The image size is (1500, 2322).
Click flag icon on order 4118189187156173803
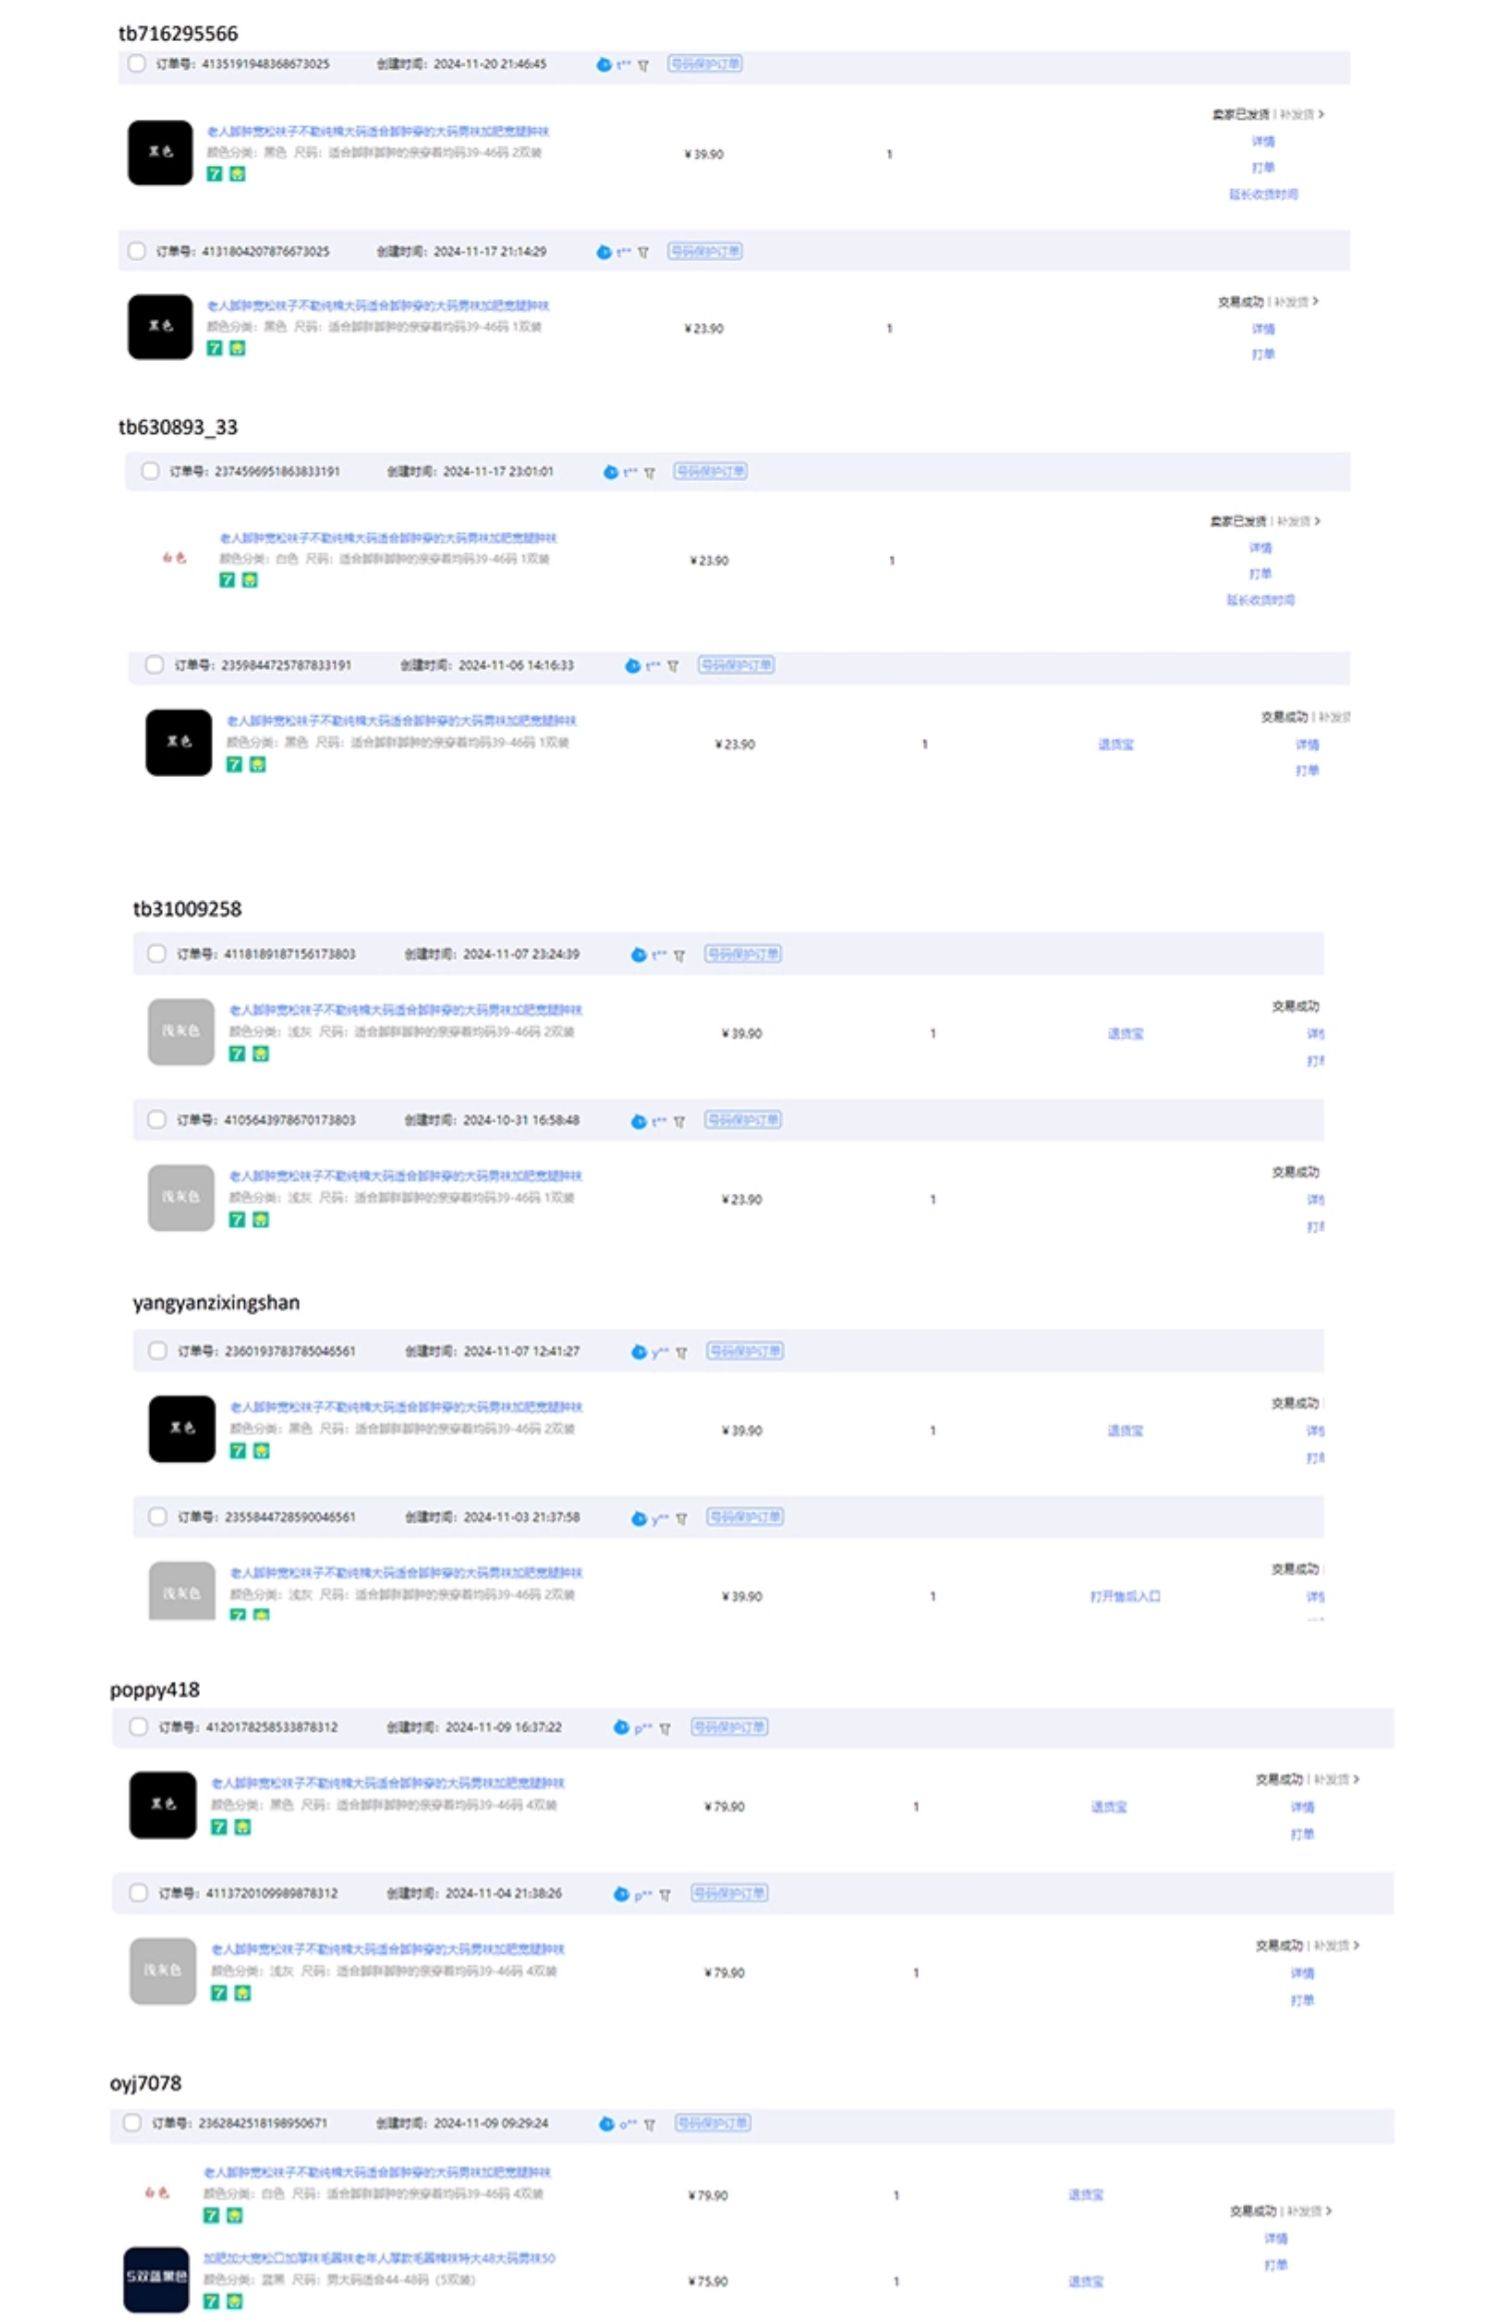tap(679, 956)
